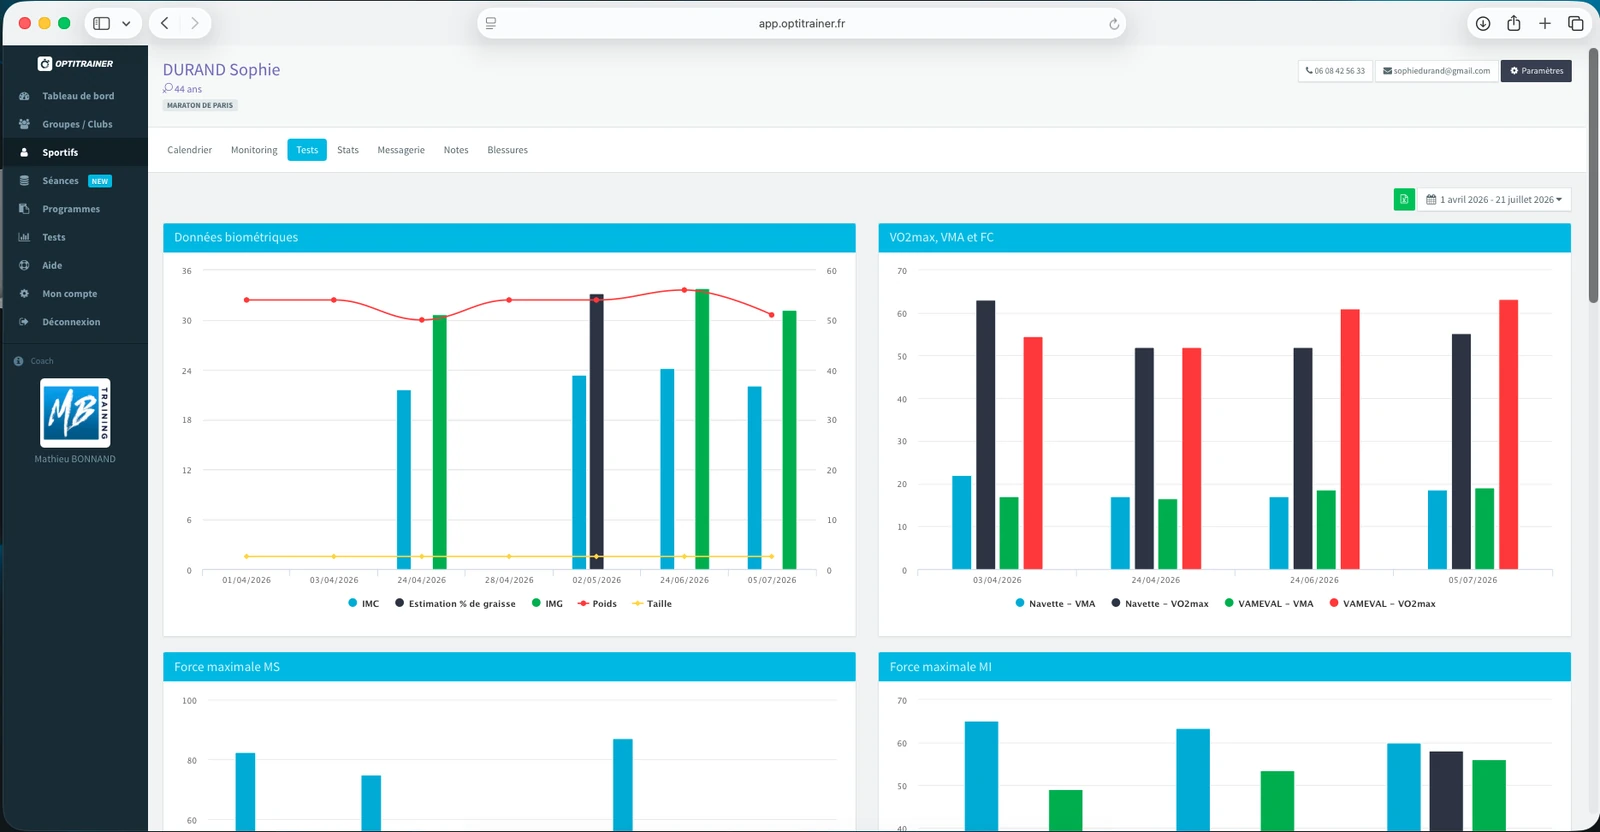Switch to the Stats tab
This screenshot has height=832, width=1600.
point(348,150)
